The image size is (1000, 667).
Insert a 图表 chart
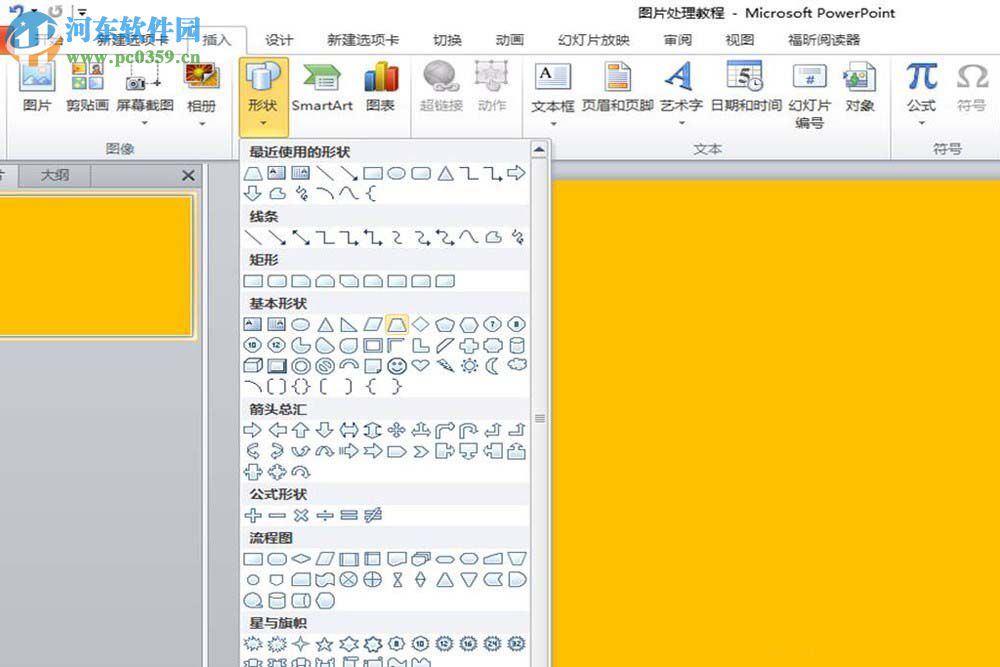(381, 88)
